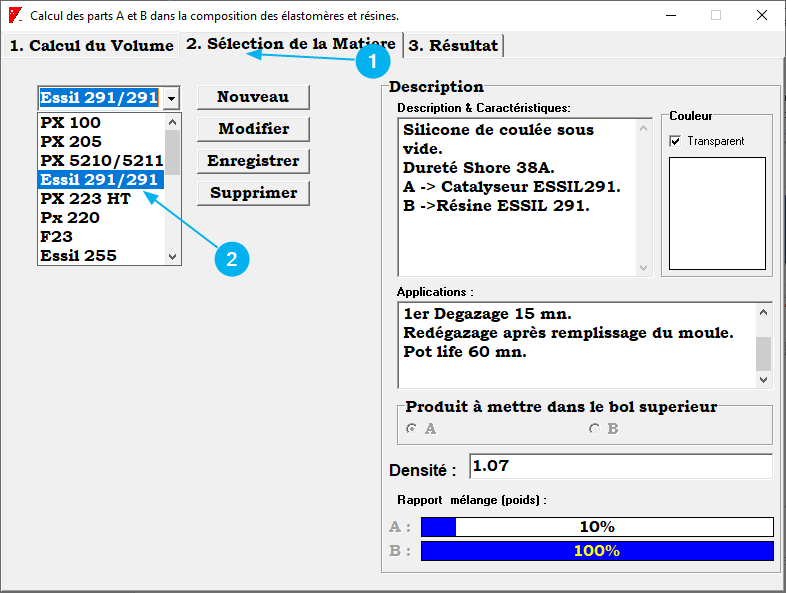786x593 pixels.
Task: Click the description box scroll down arrow
Action: 644,268
